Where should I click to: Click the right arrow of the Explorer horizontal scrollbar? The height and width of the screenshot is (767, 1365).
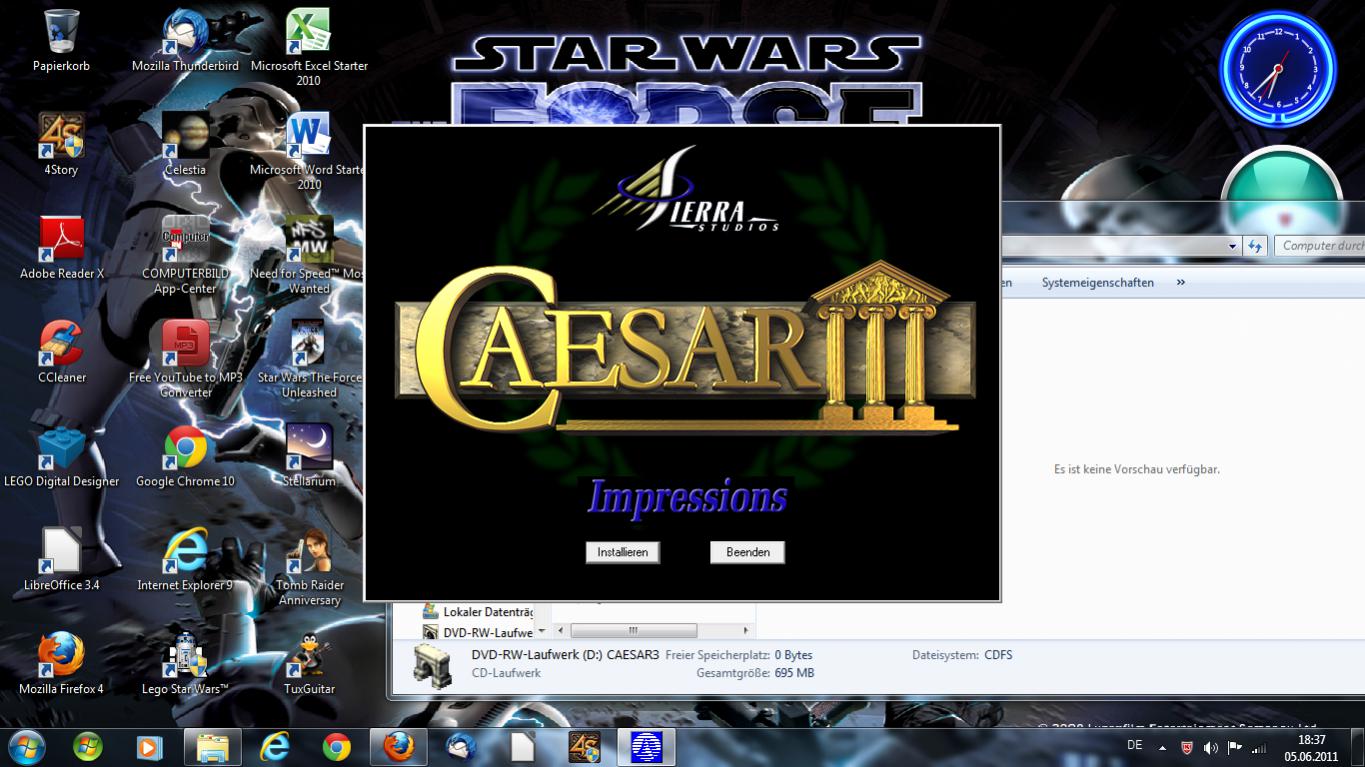pyautogui.click(x=745, y=631)
